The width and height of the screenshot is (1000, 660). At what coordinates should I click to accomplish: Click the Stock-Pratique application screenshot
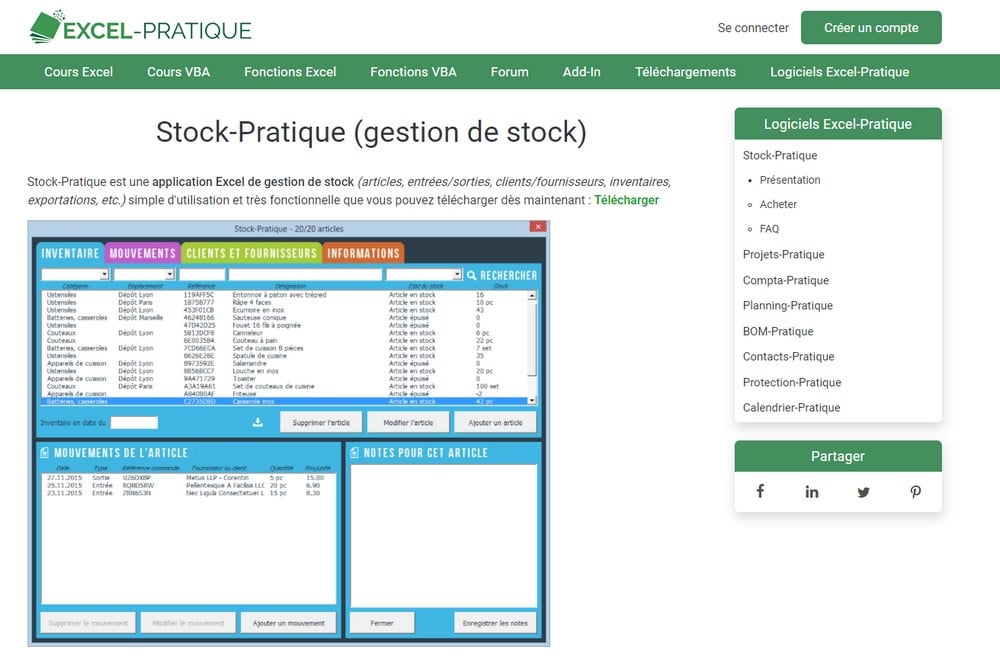click(x=288, y=434)
